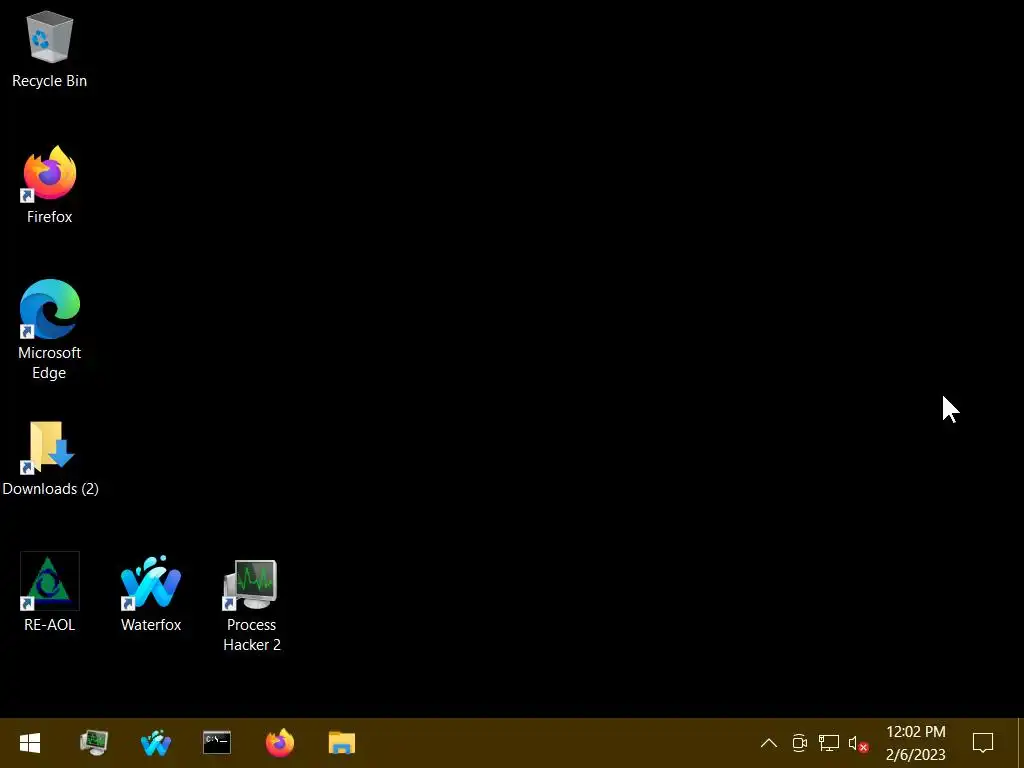This screenshot has height=768, width=1024.
Task: Launch Firefox from the taskbar
Action: click(280, 743)
